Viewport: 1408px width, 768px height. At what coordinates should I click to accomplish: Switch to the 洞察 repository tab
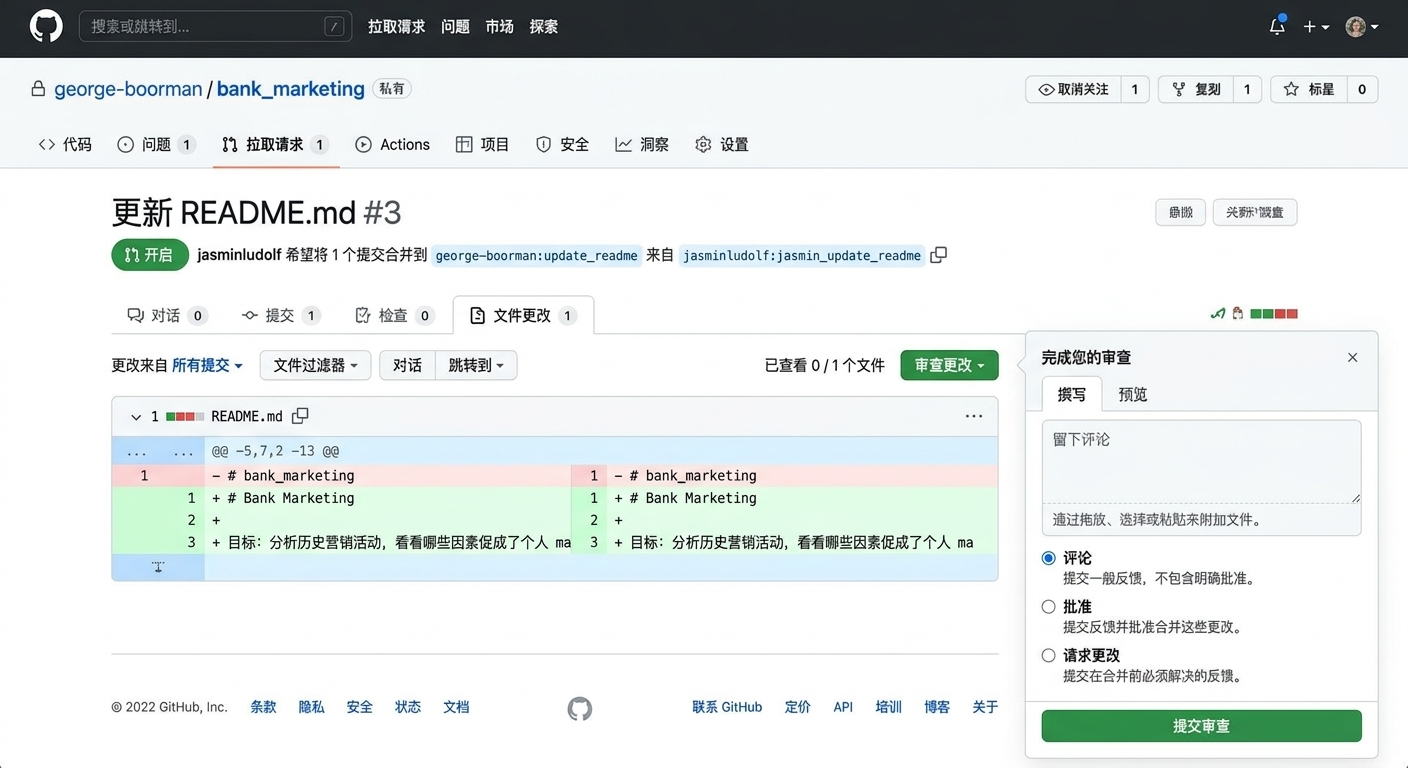point(642,144)
